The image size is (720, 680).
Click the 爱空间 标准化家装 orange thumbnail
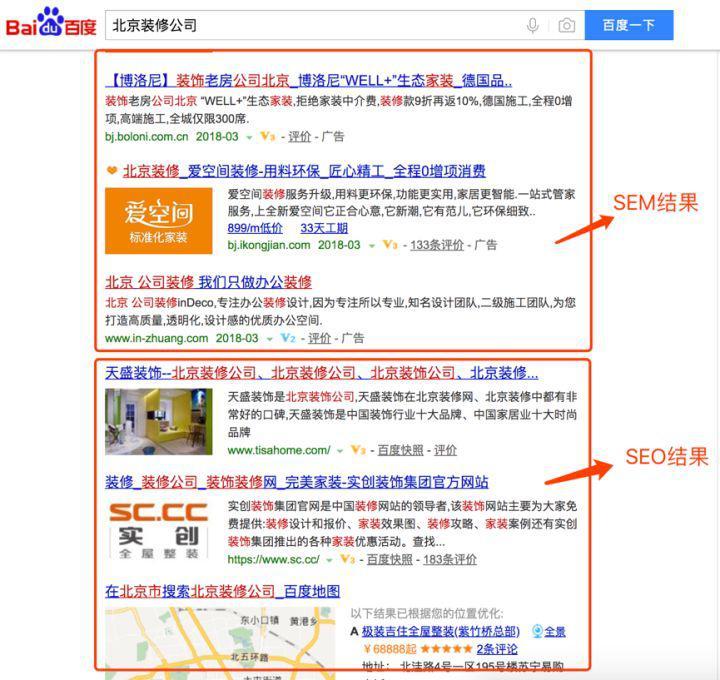(158, 220)
